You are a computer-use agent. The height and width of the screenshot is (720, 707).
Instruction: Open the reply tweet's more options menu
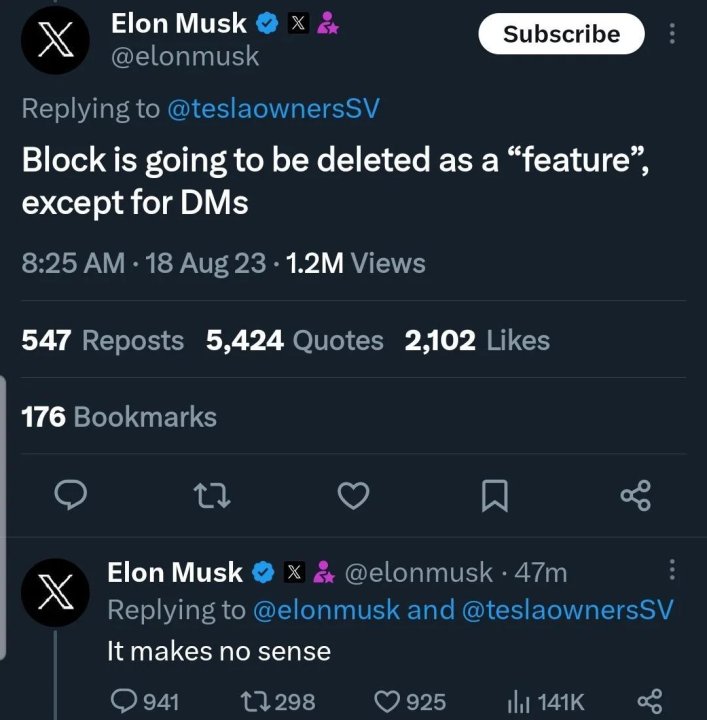coord(671,571)
